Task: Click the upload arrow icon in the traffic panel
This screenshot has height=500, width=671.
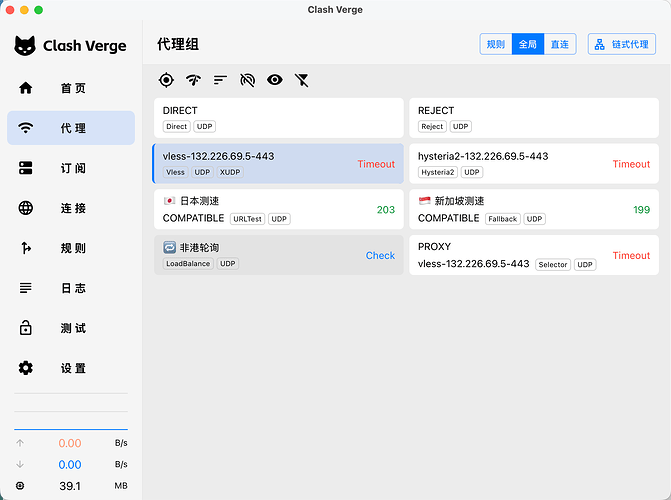Action: click(20, 443)
